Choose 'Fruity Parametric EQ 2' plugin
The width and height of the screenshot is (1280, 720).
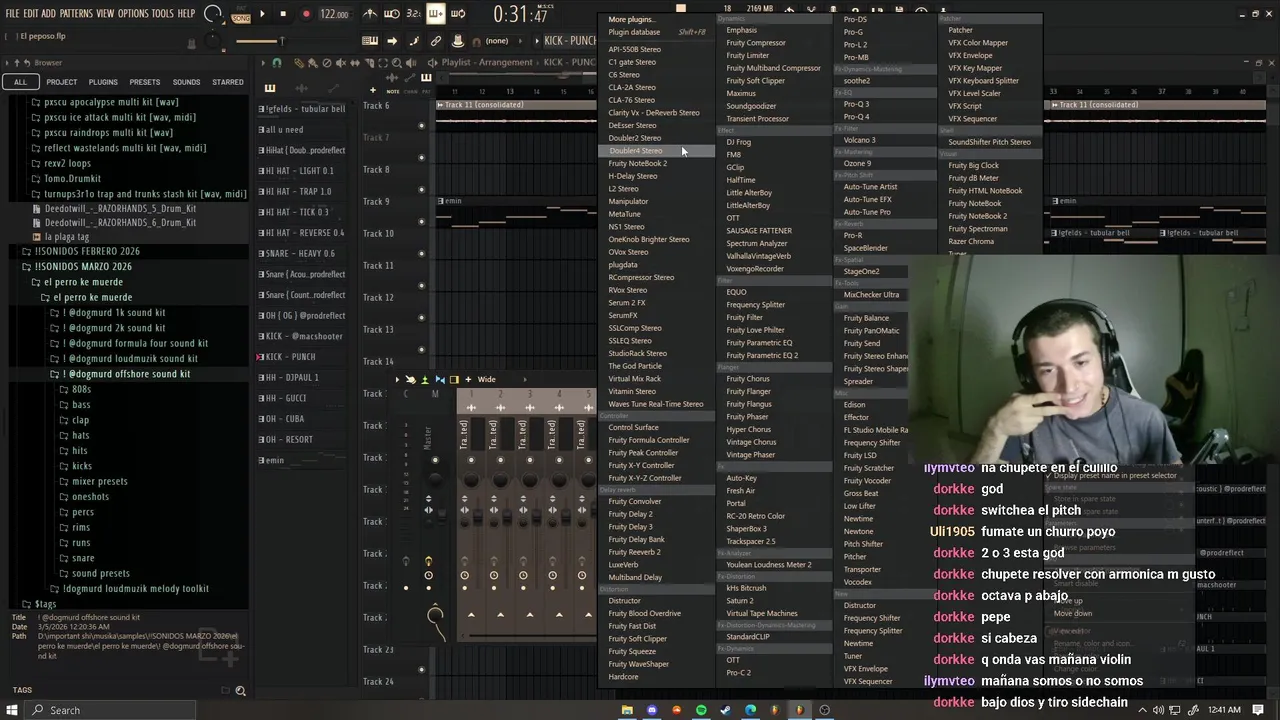[x=762, y=355]
